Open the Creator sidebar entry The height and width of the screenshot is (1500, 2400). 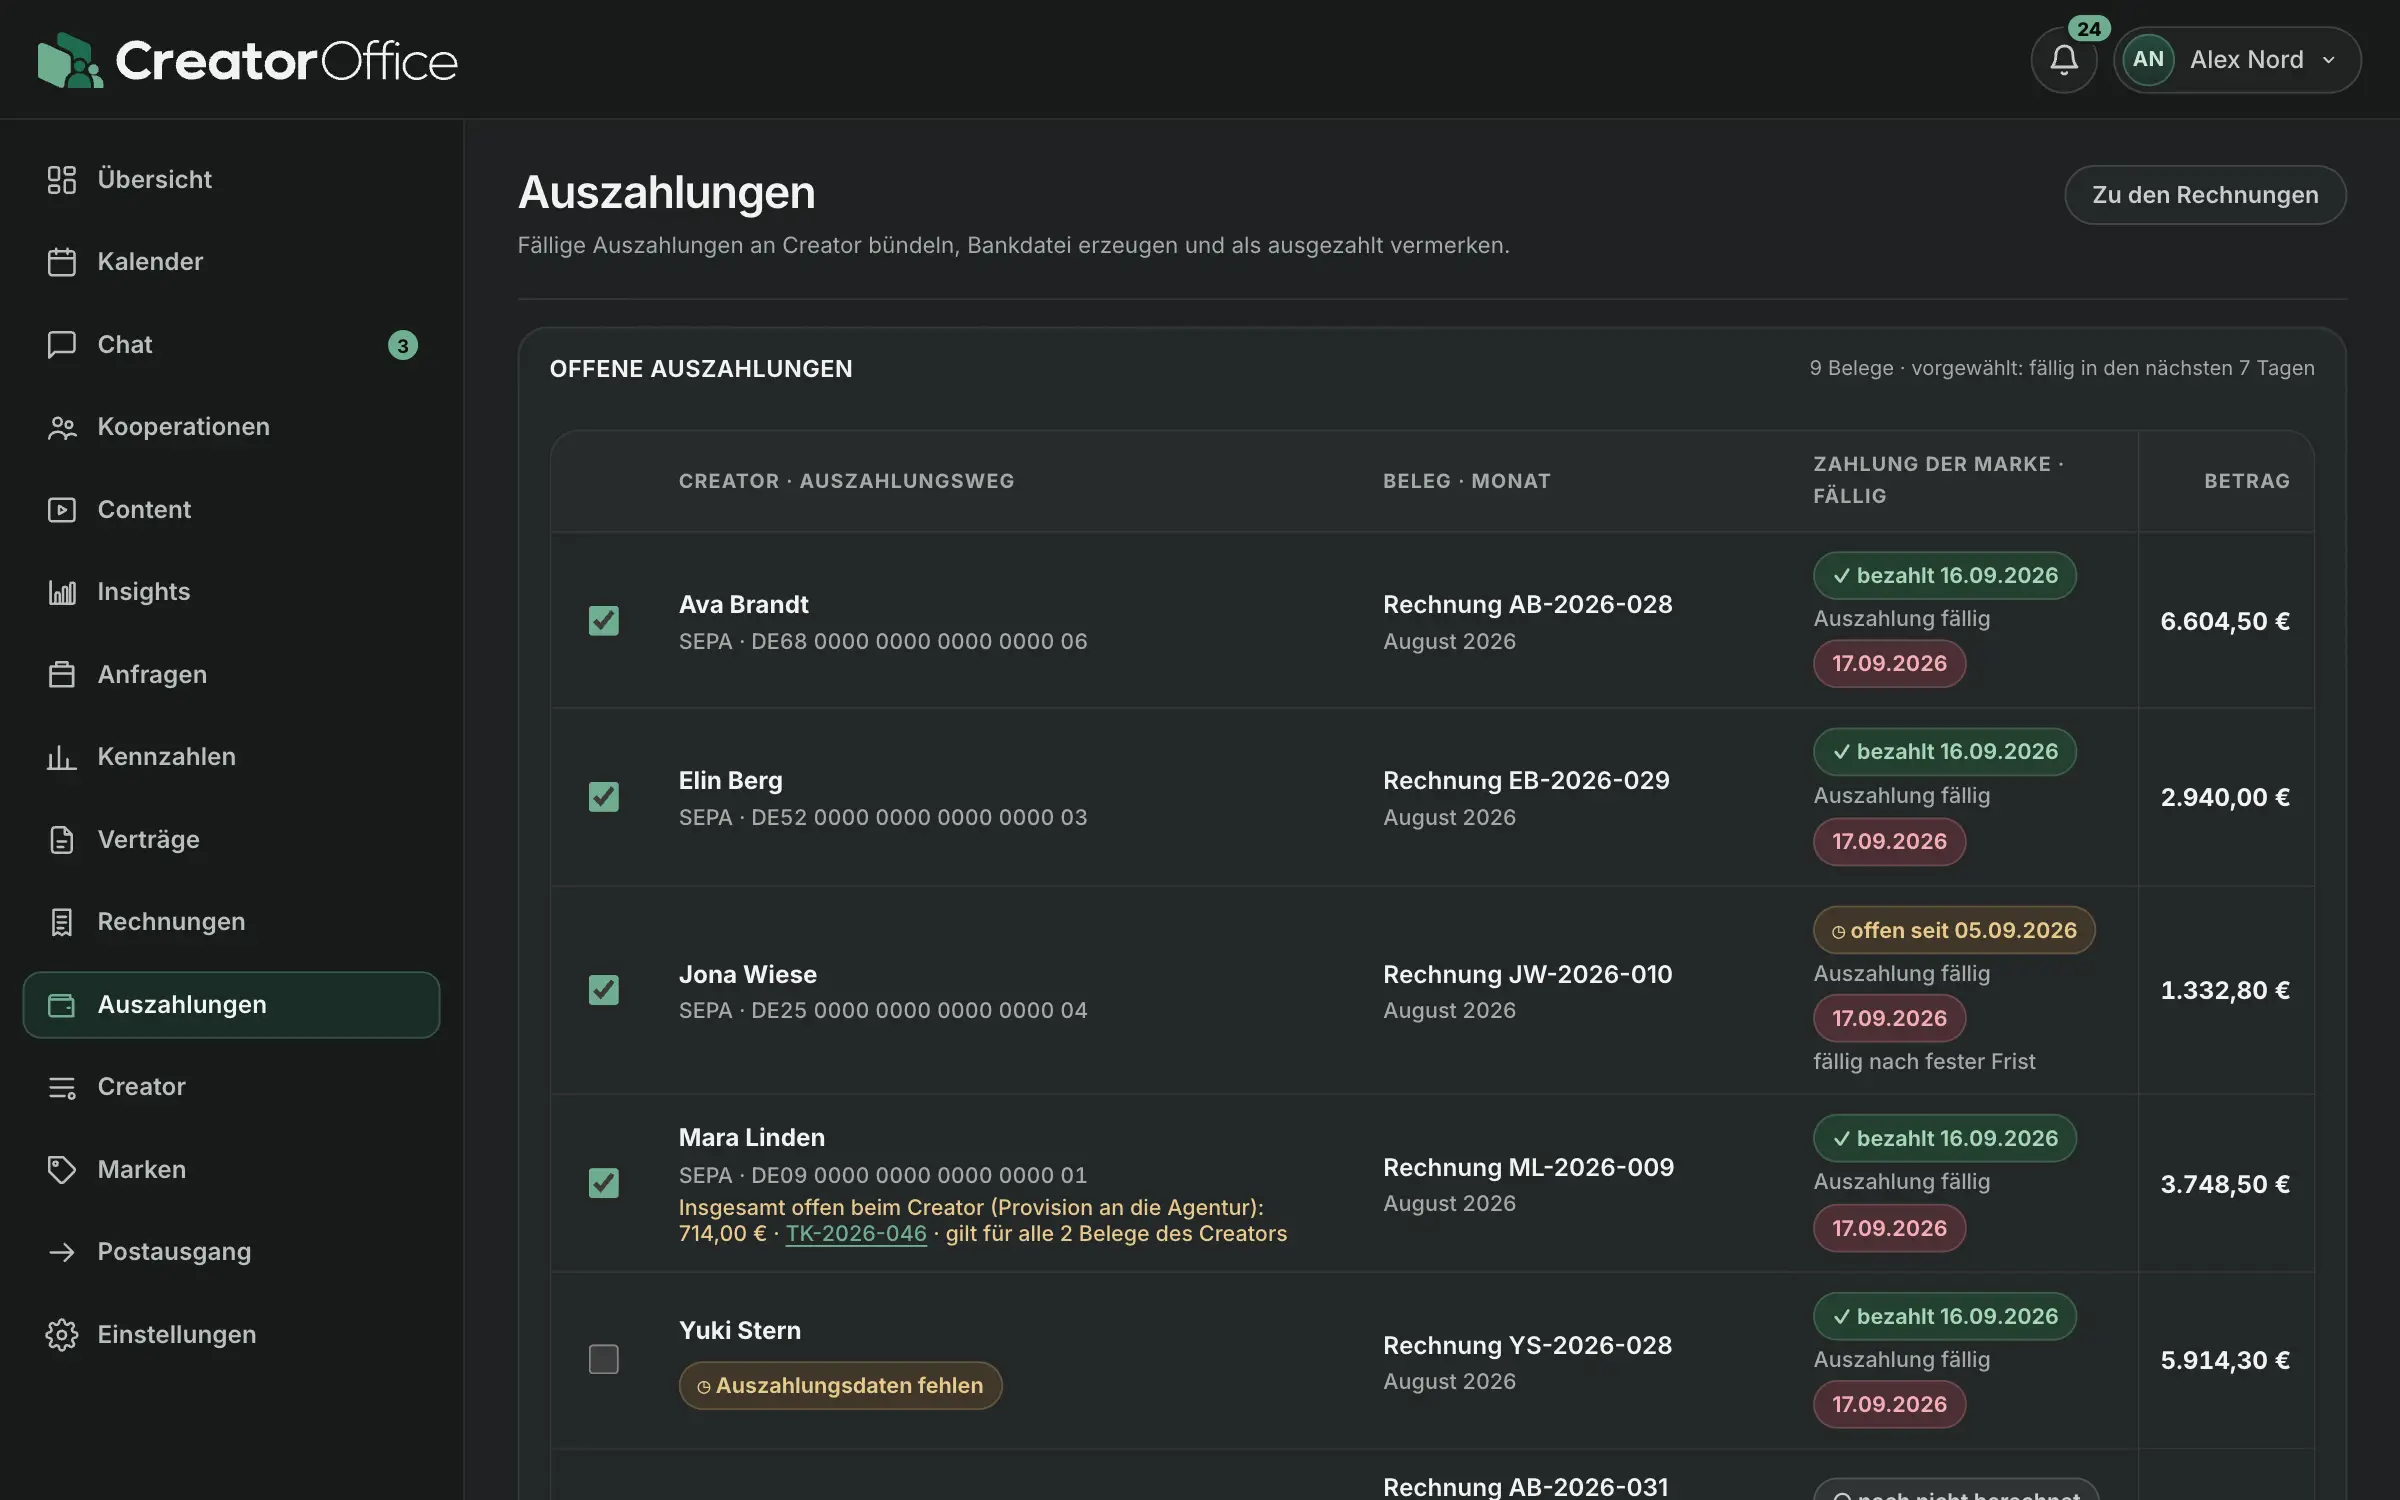click(231, 1087)
